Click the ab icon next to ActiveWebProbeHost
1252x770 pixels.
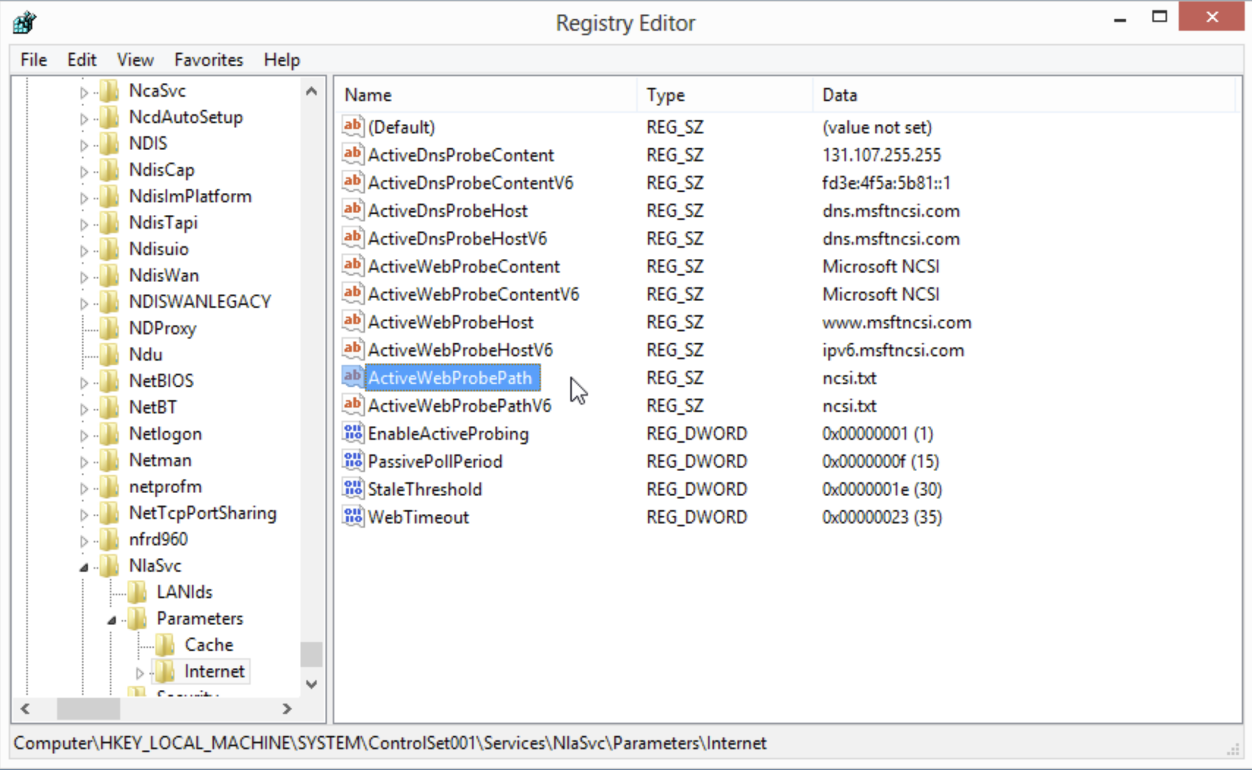tap(352, 321)
